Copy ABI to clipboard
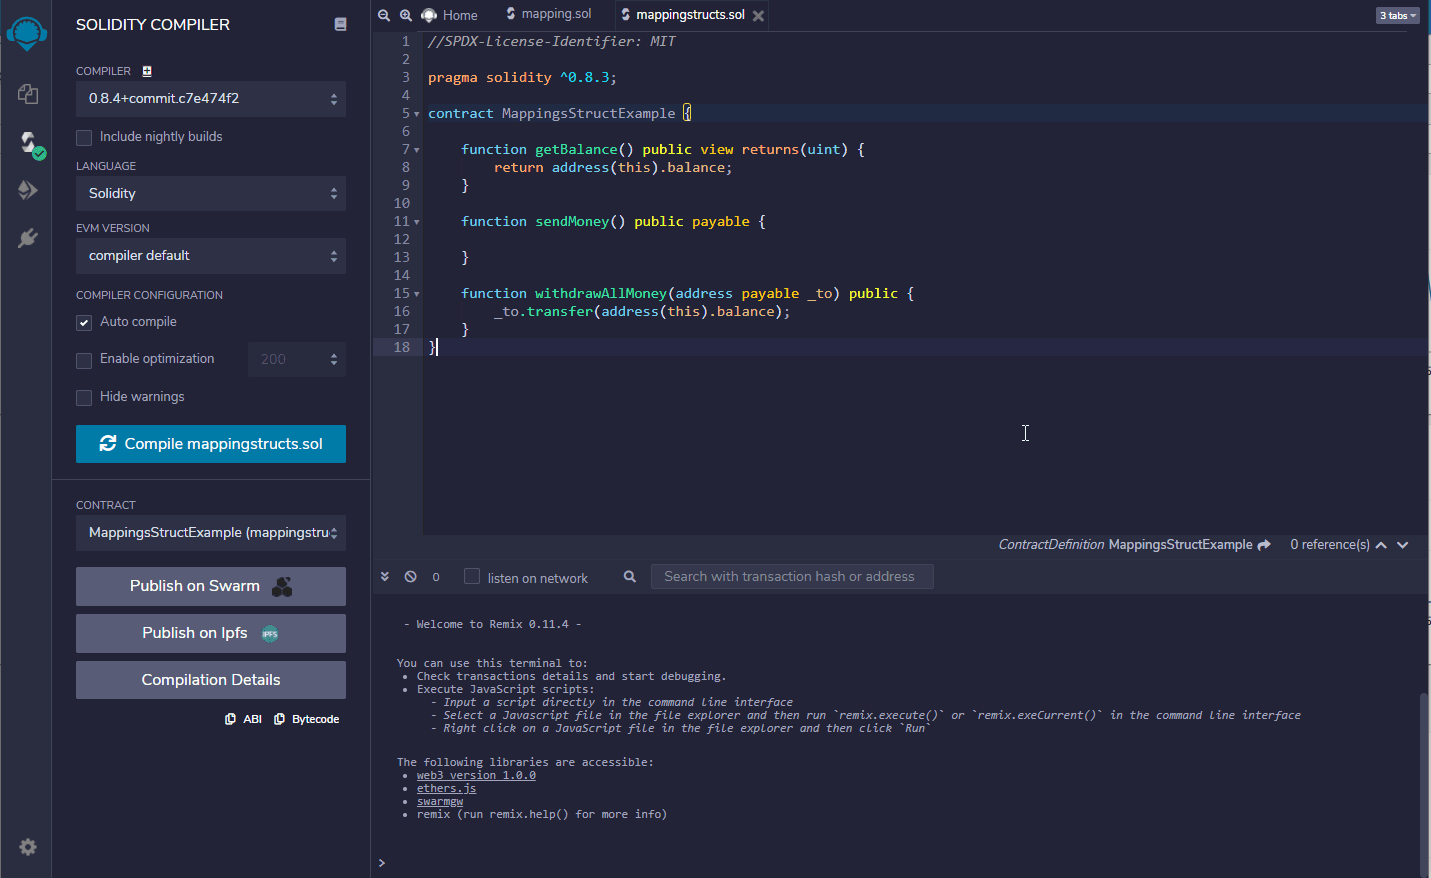1431x878 pixels. 243,719
